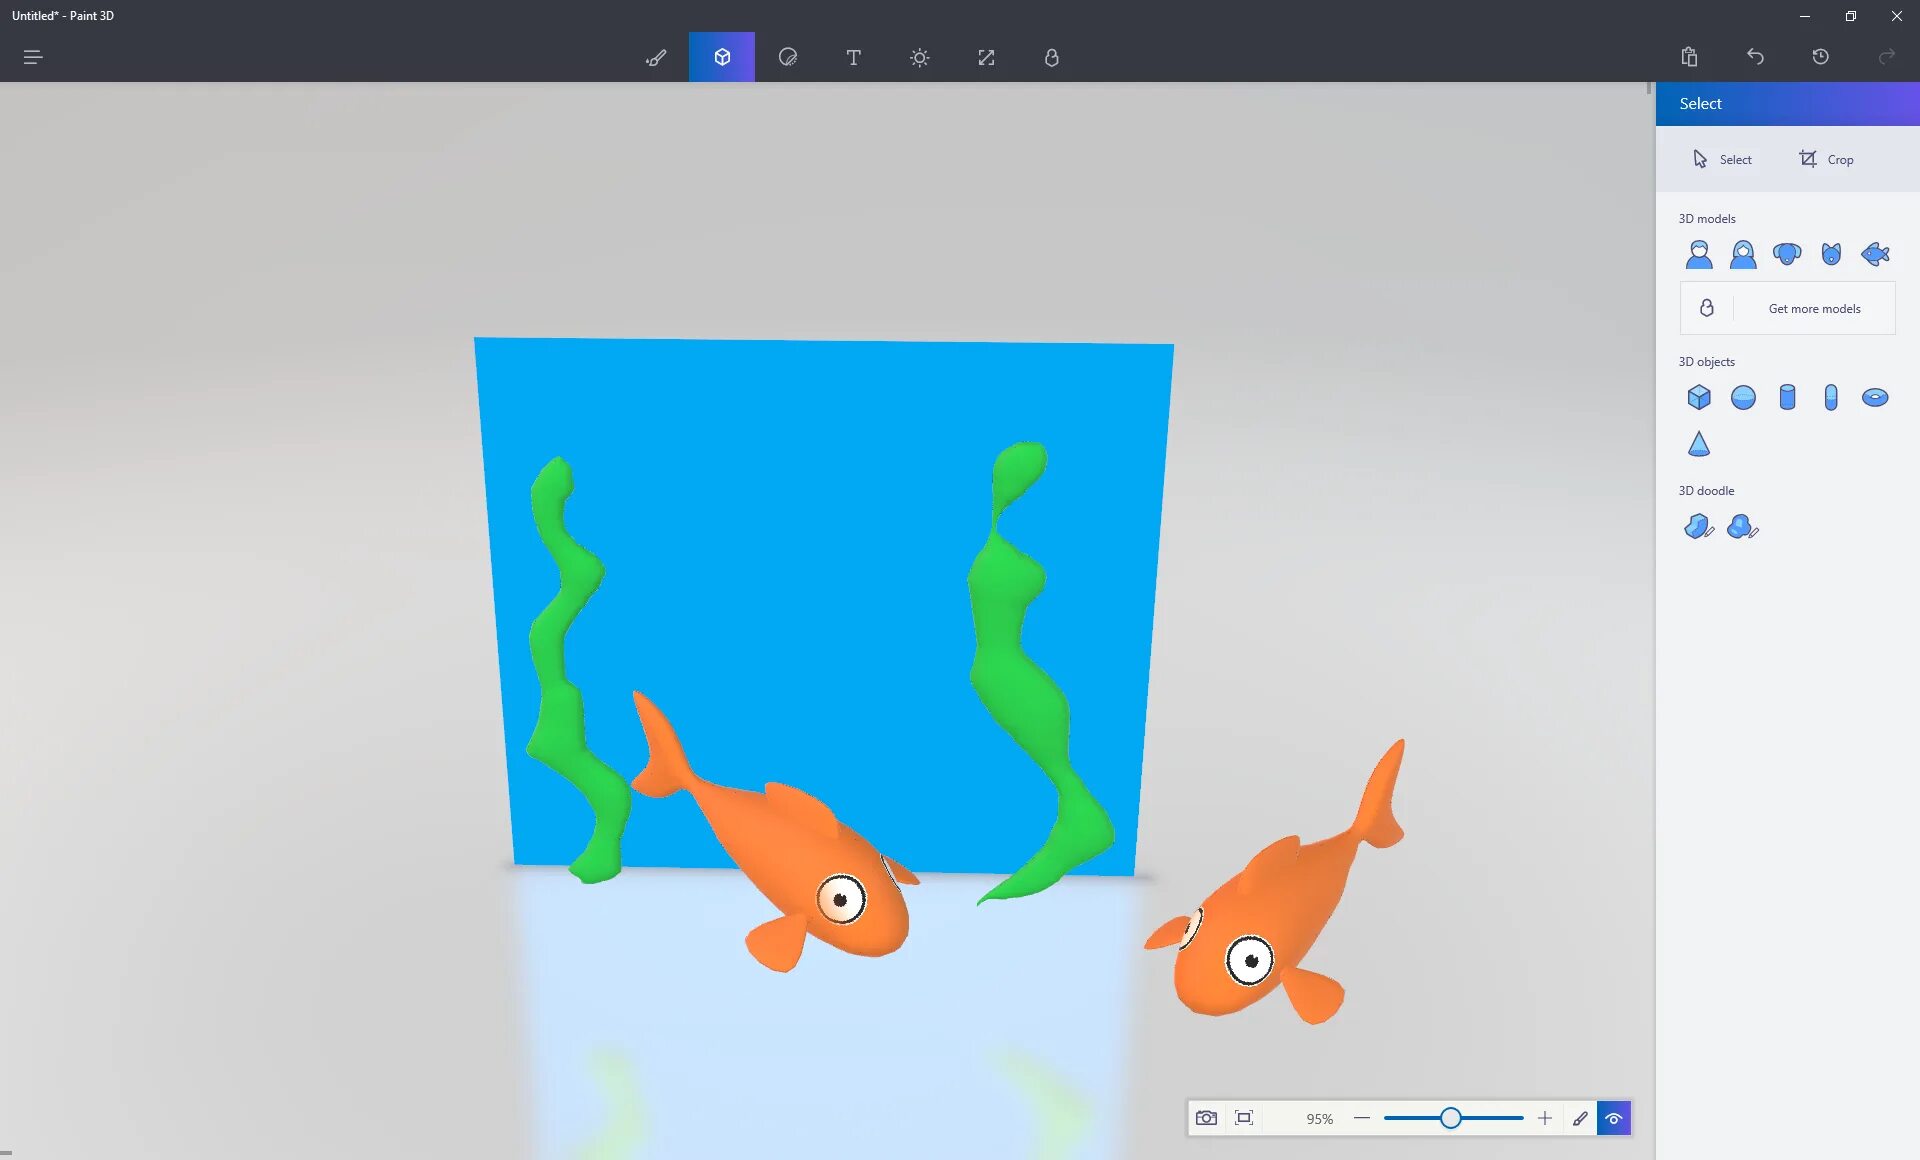1920x1160 pixels.
Task: Switch to the Canvas tool
Action: pyautogui.click(x=986, y=56)
